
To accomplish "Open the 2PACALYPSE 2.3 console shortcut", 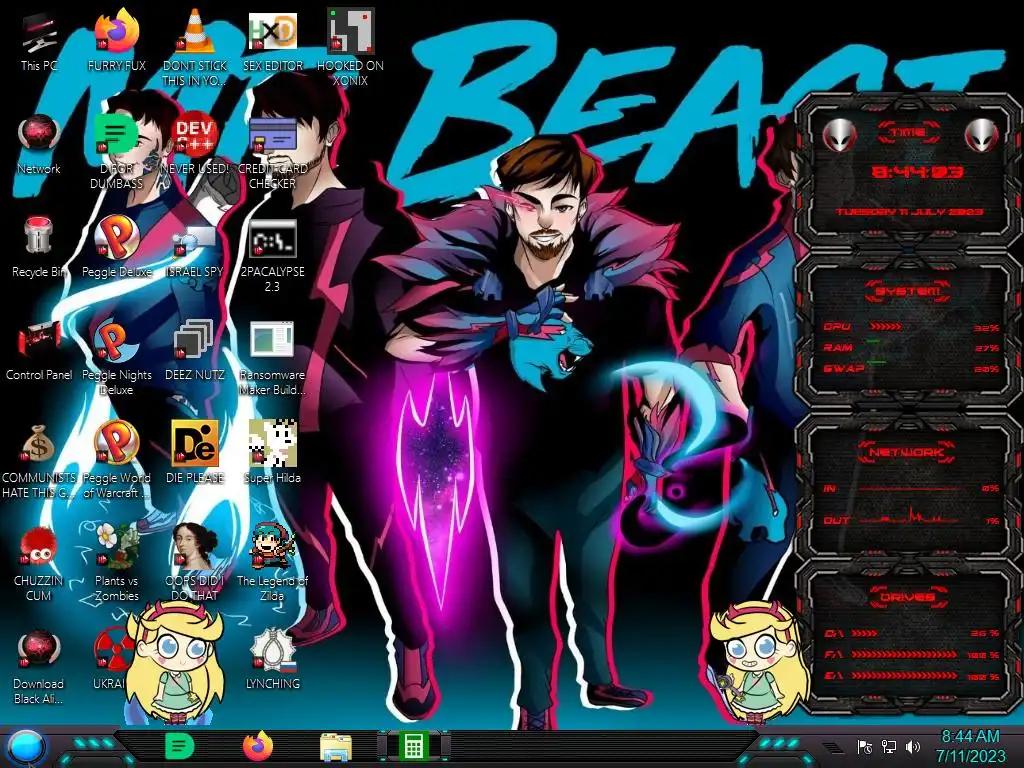I will click(x=272, y=253).
